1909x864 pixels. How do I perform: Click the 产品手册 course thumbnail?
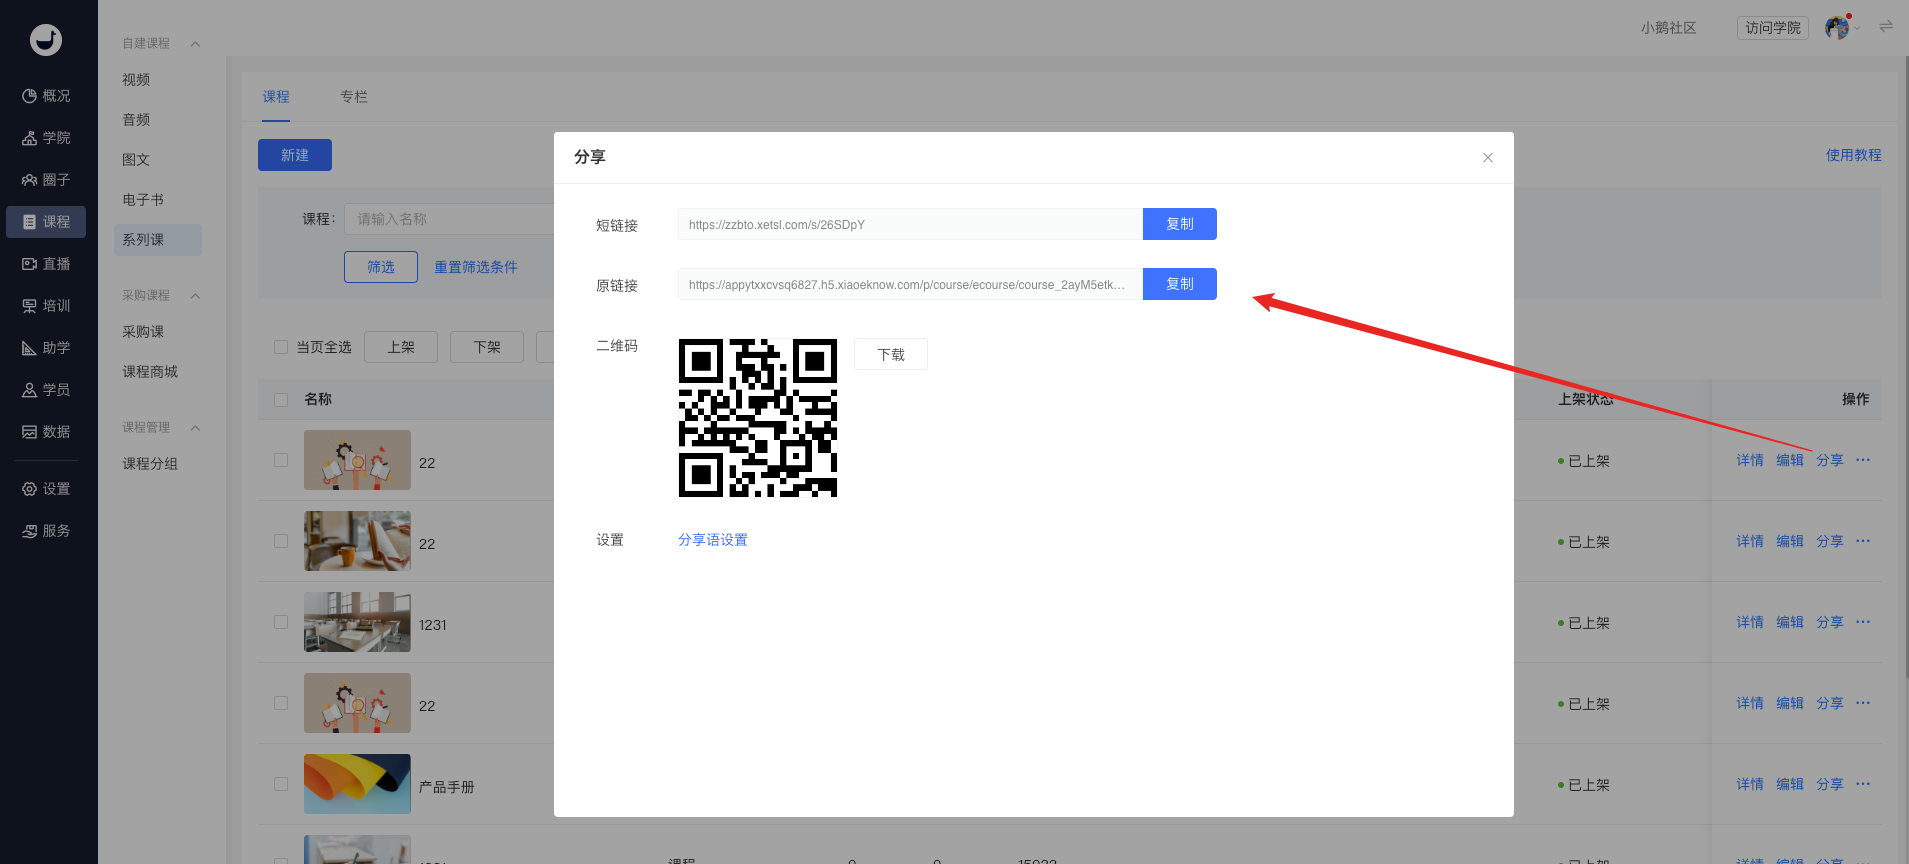pyautogui.click(x=357, y=784)
